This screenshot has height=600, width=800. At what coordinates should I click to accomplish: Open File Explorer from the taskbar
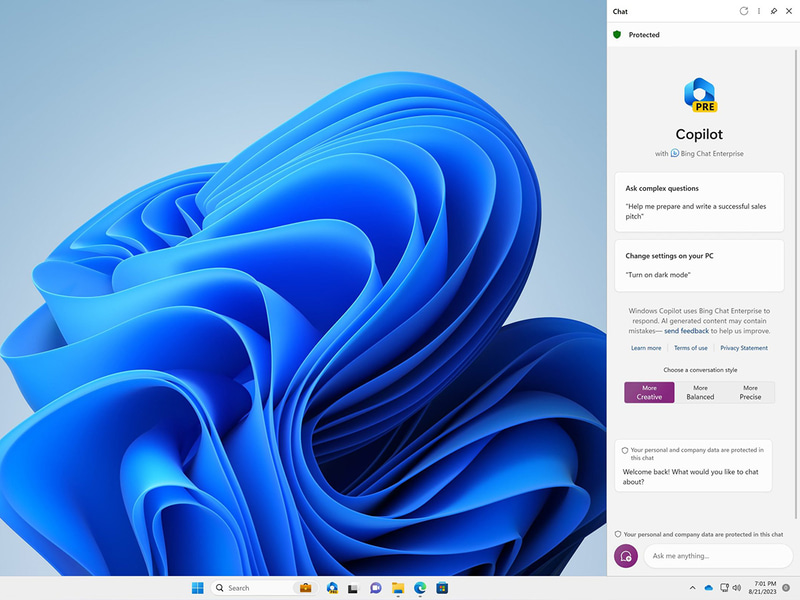pos(397,587)
